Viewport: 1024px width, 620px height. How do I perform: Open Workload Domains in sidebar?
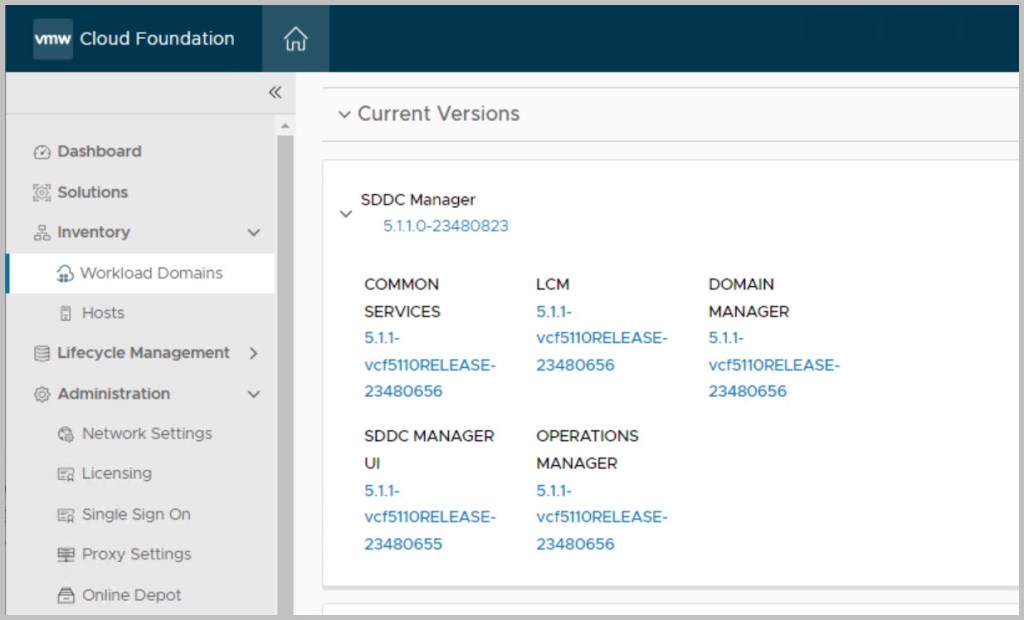click(x=151, y=273)
